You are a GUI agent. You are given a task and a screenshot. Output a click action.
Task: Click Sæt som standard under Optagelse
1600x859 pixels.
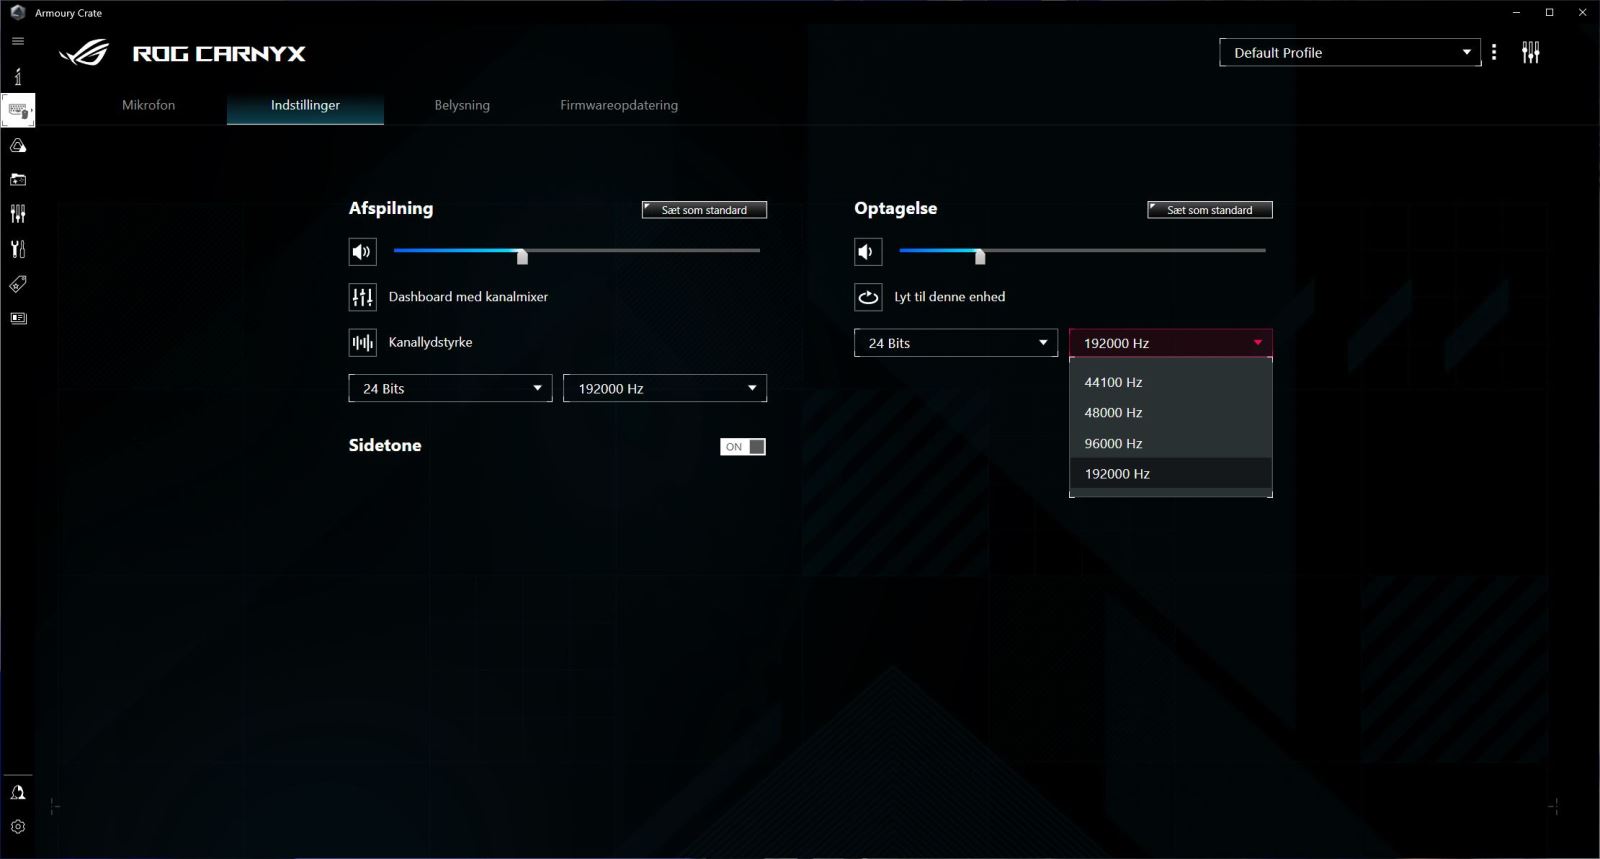pyautogui.click(x=1210, y=210)
